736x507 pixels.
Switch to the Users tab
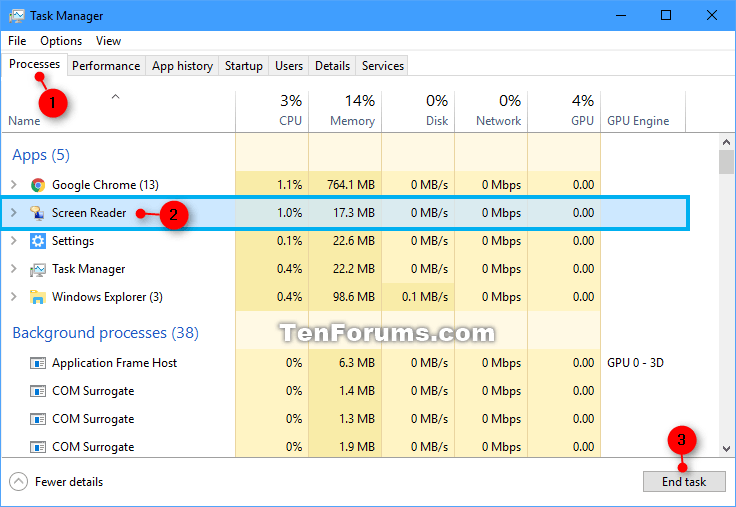289,66
